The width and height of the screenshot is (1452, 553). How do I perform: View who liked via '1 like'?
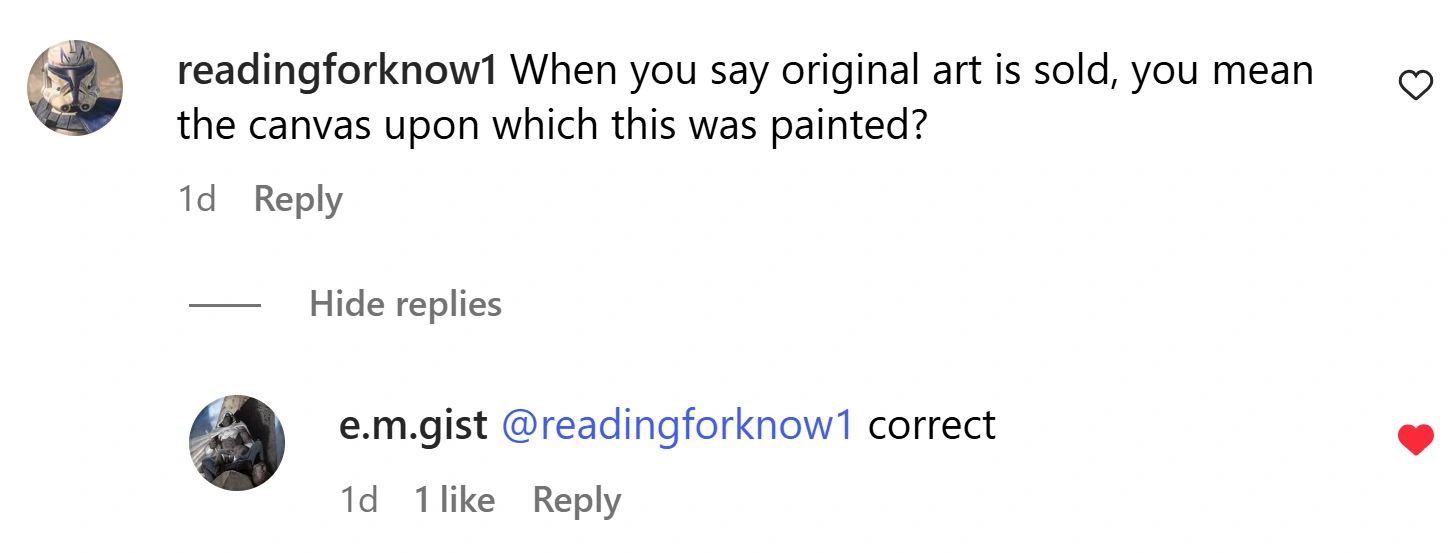[454, 500]
